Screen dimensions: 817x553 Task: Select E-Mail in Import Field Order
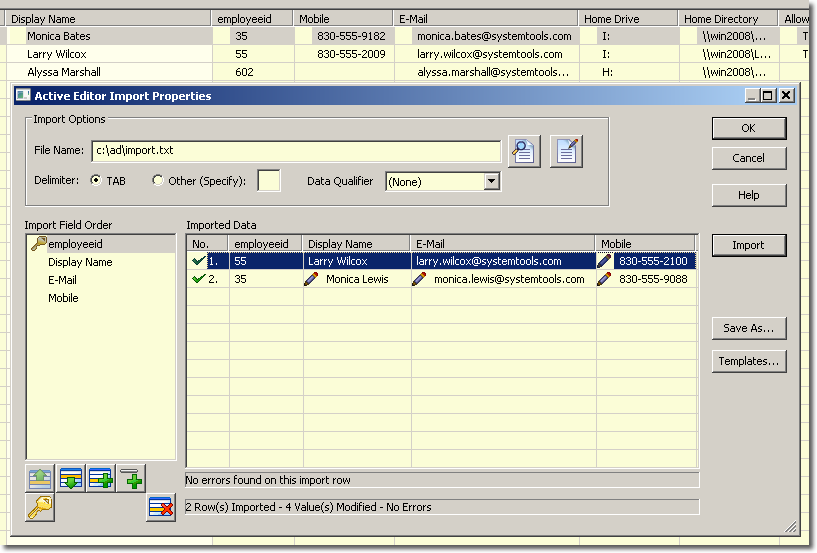62,280
